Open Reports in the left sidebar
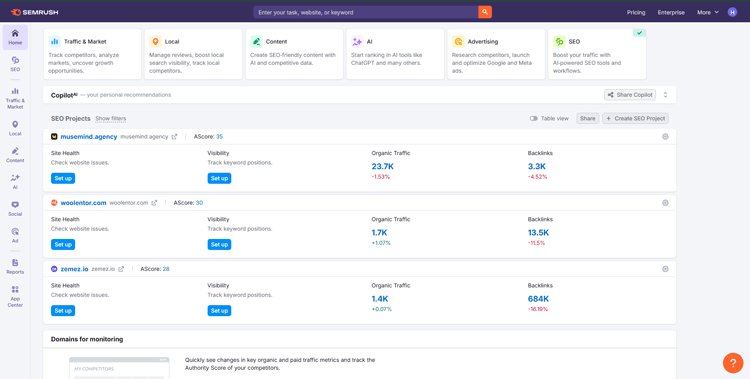750x379 pixels. [15, 267]
